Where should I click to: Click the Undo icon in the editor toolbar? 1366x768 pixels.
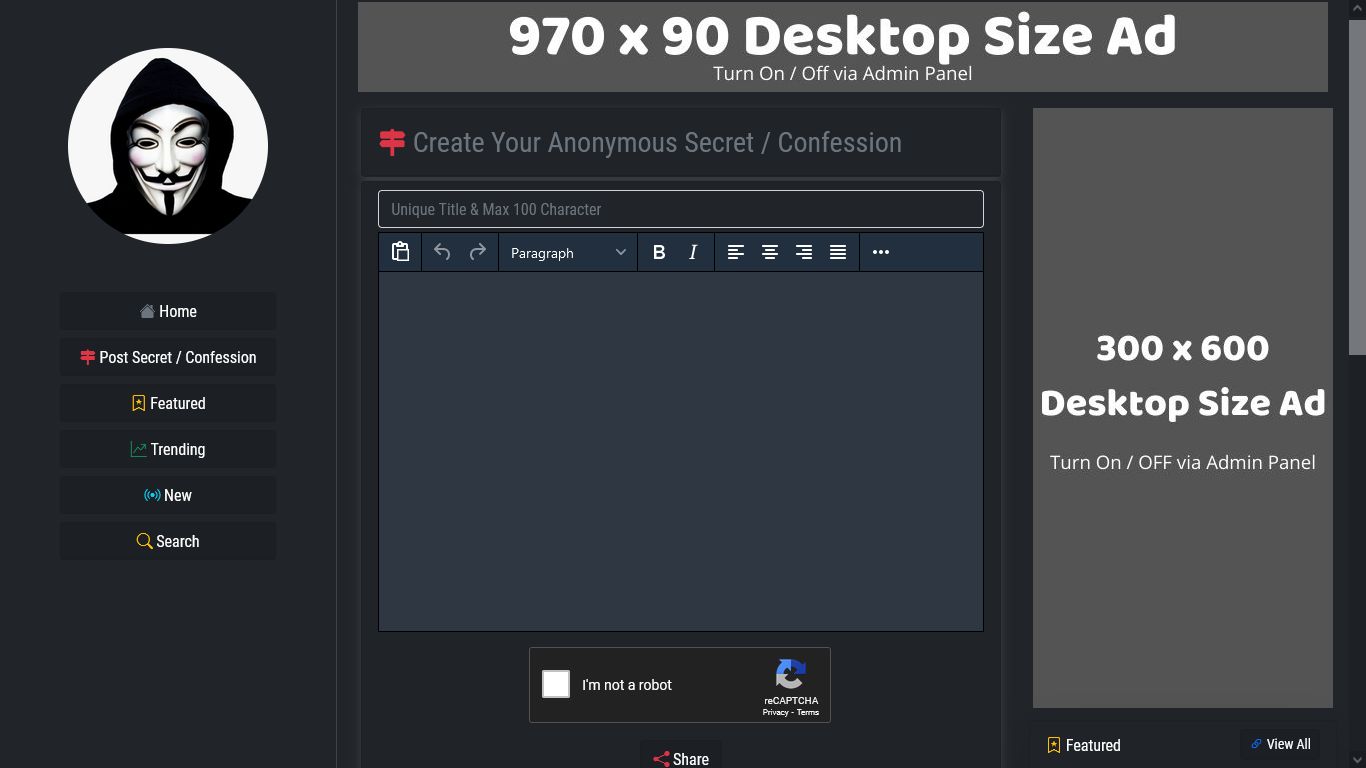tap(442, 252)
